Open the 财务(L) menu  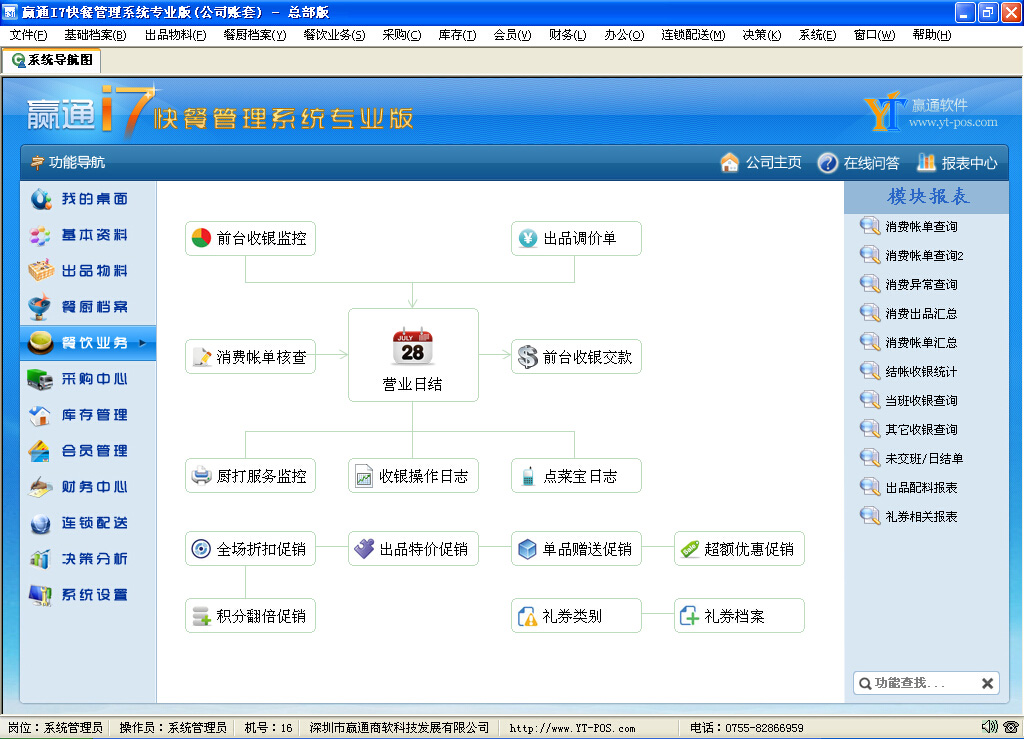click(x=568, y=35)
